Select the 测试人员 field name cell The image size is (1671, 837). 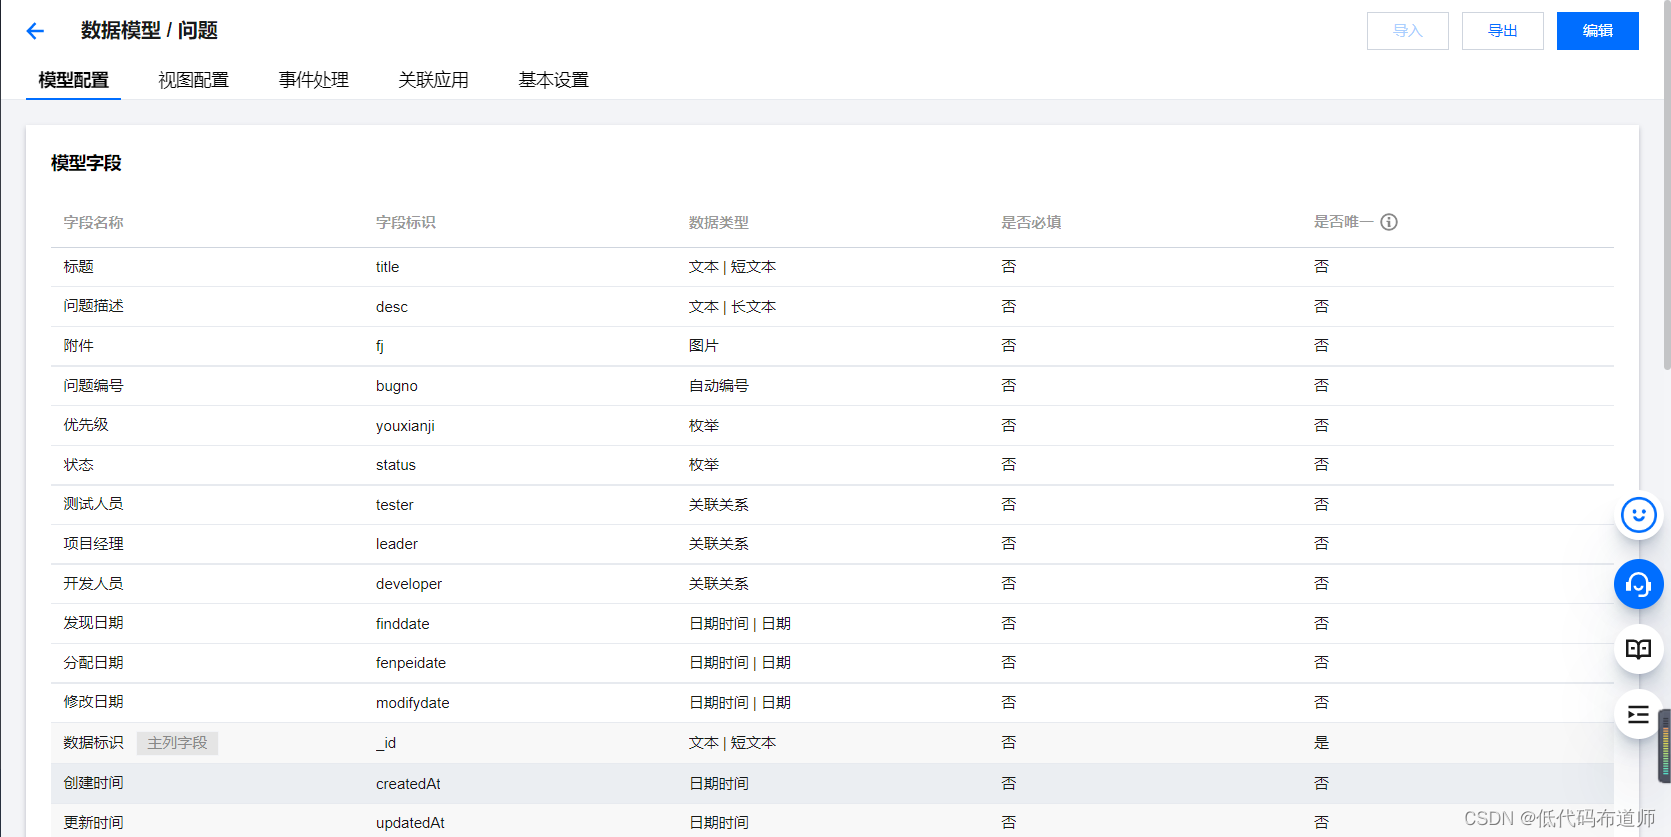tap(94, 504)
